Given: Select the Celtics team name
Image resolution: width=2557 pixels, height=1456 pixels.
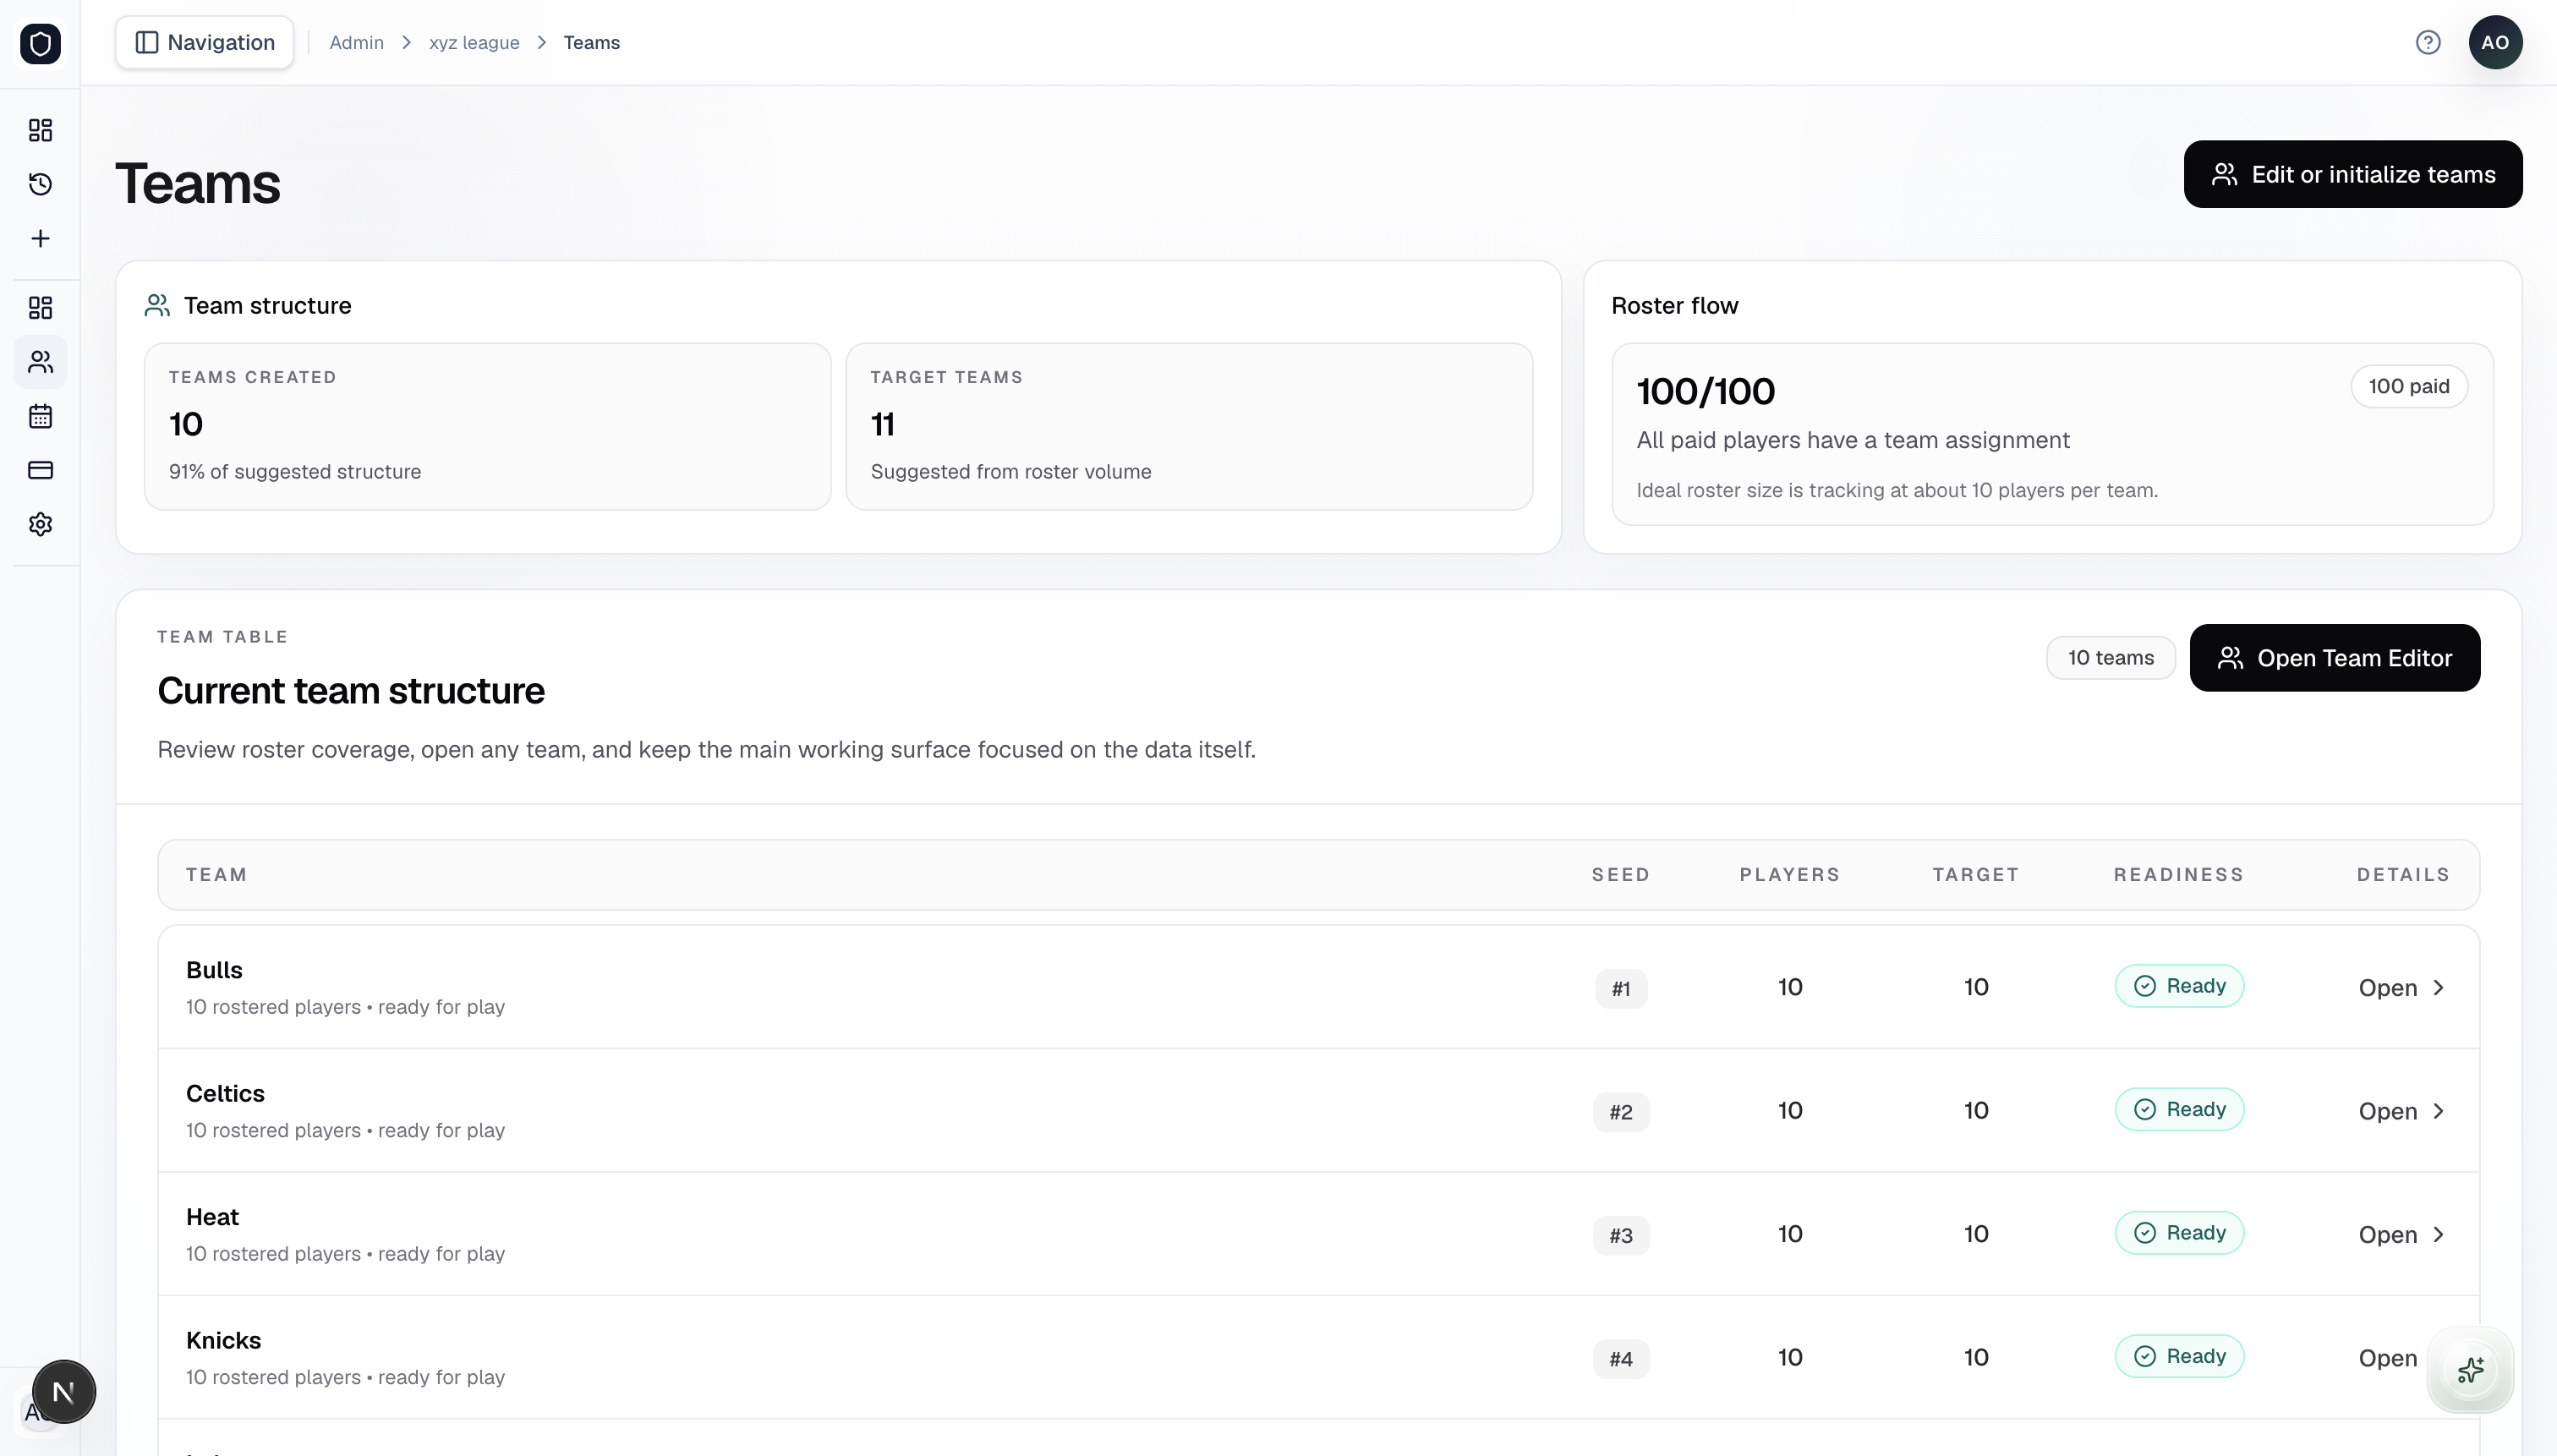Looking at the screenshot, I should point(225,1093).
